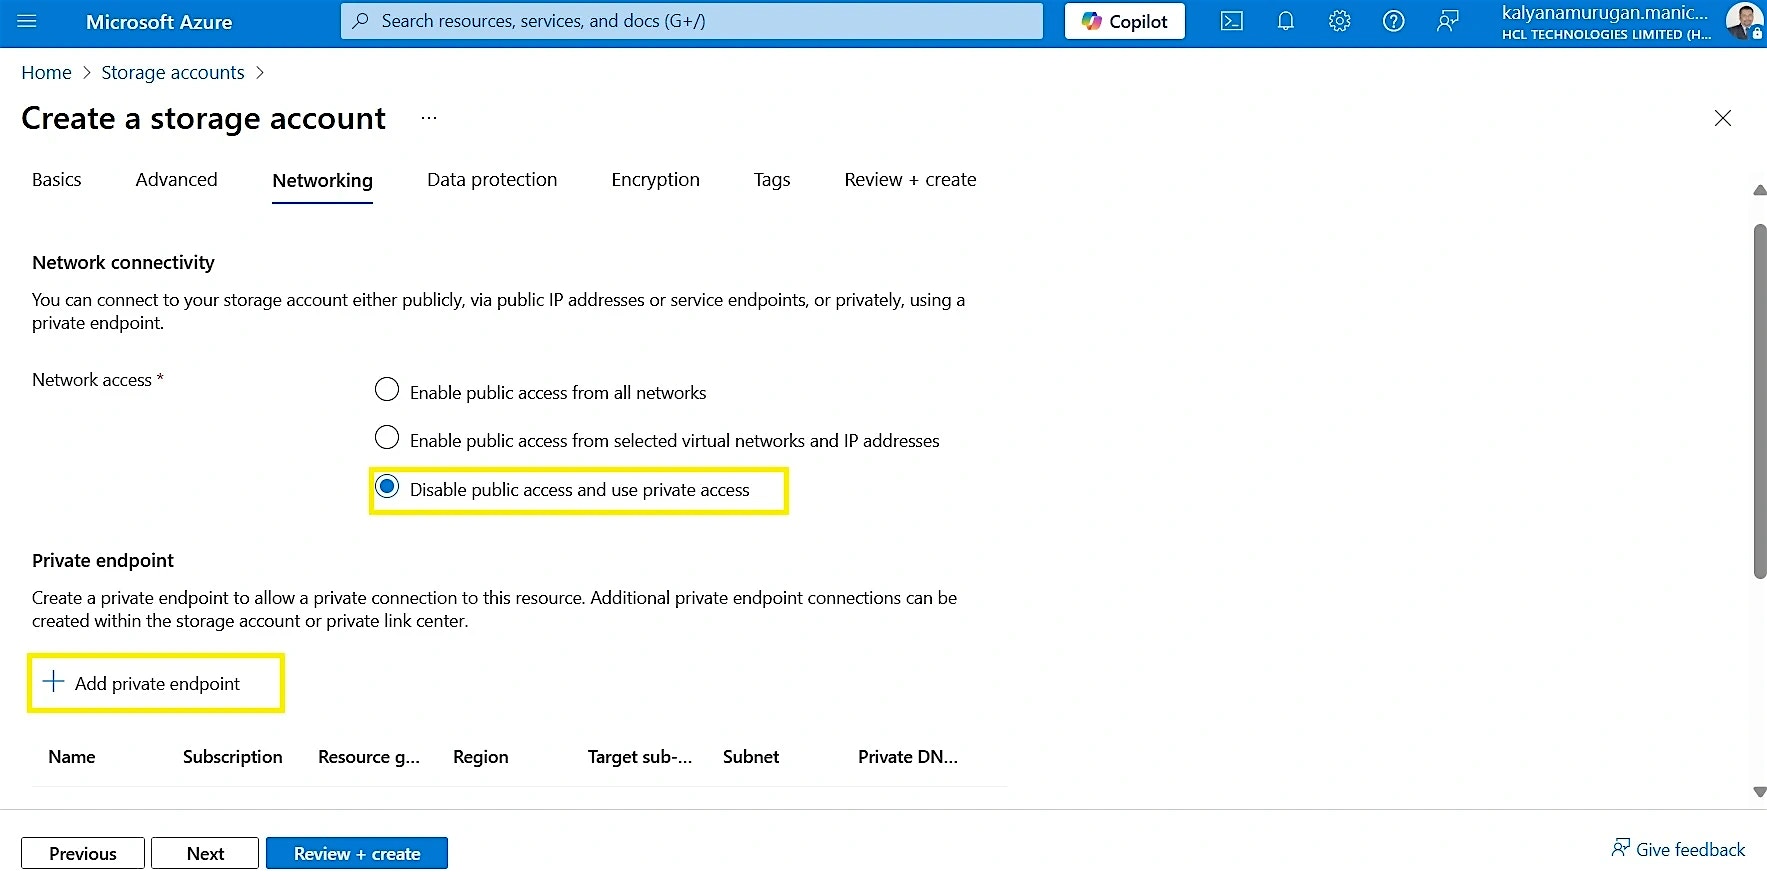Open the account profile avatar
Screen dimensions: 1767x872
(1743, 21)
